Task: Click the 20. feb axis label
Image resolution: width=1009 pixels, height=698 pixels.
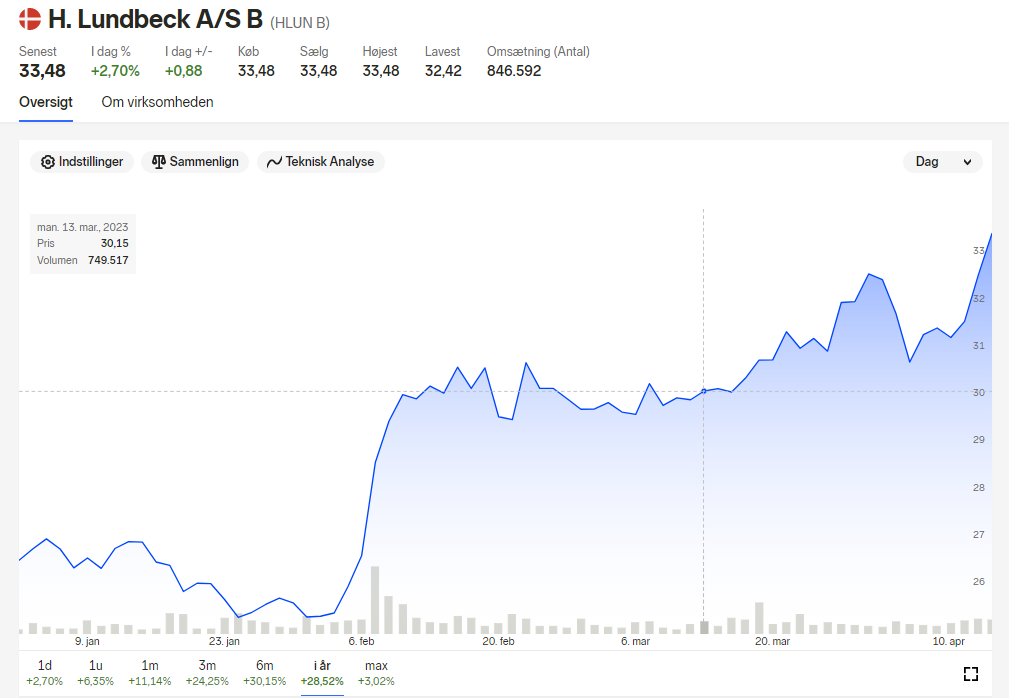Action: tap(498, 641)
